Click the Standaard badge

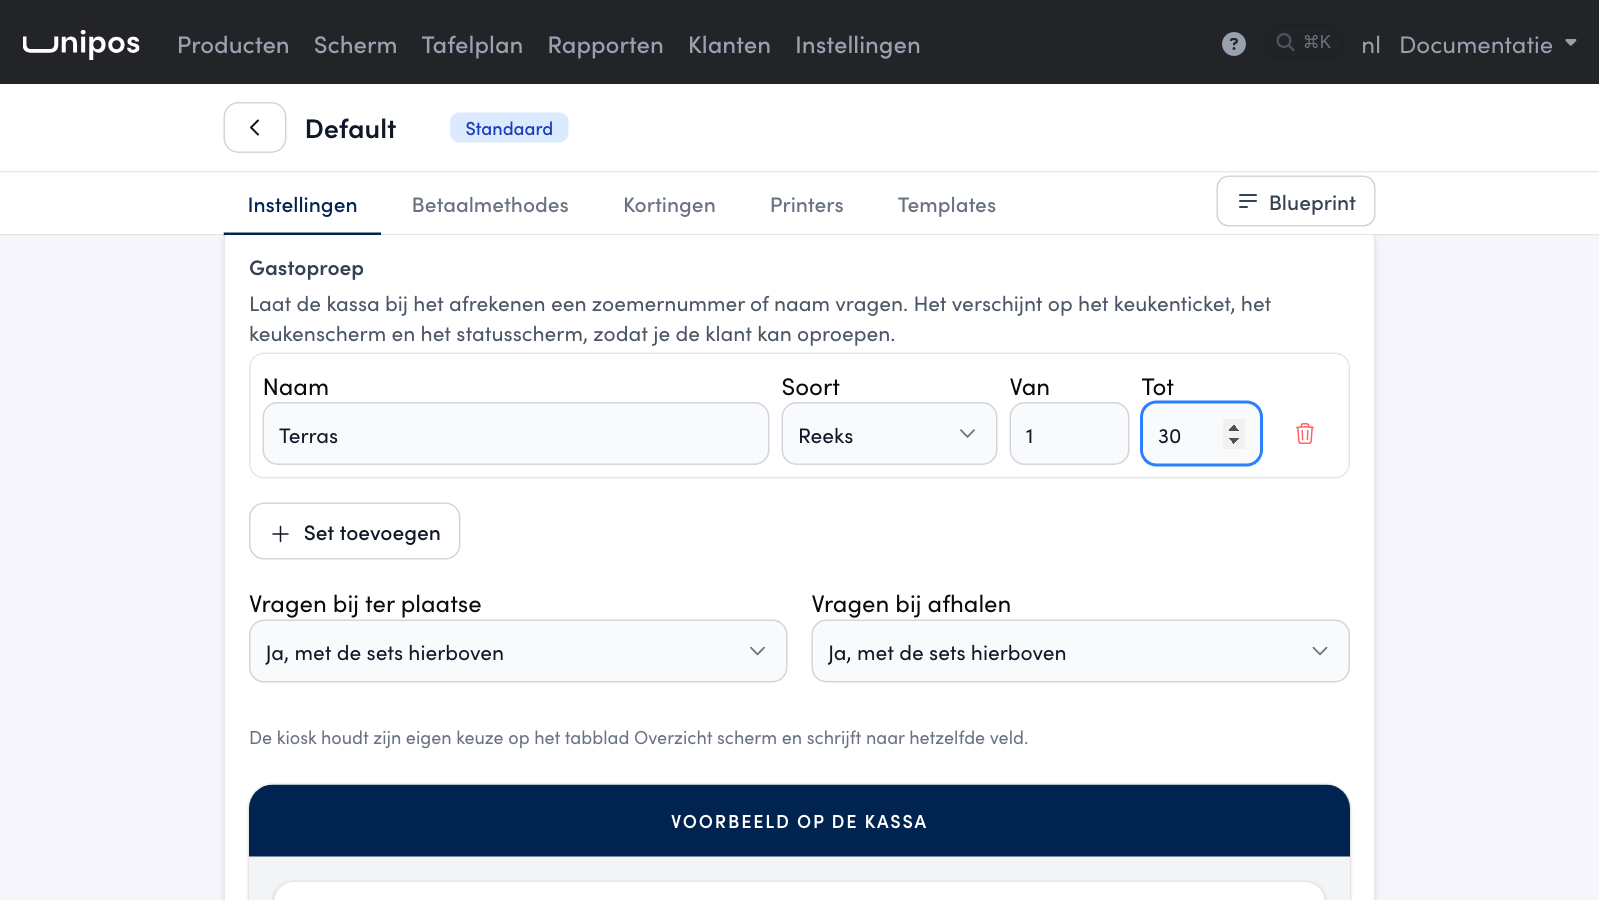(x=509, y=128)
